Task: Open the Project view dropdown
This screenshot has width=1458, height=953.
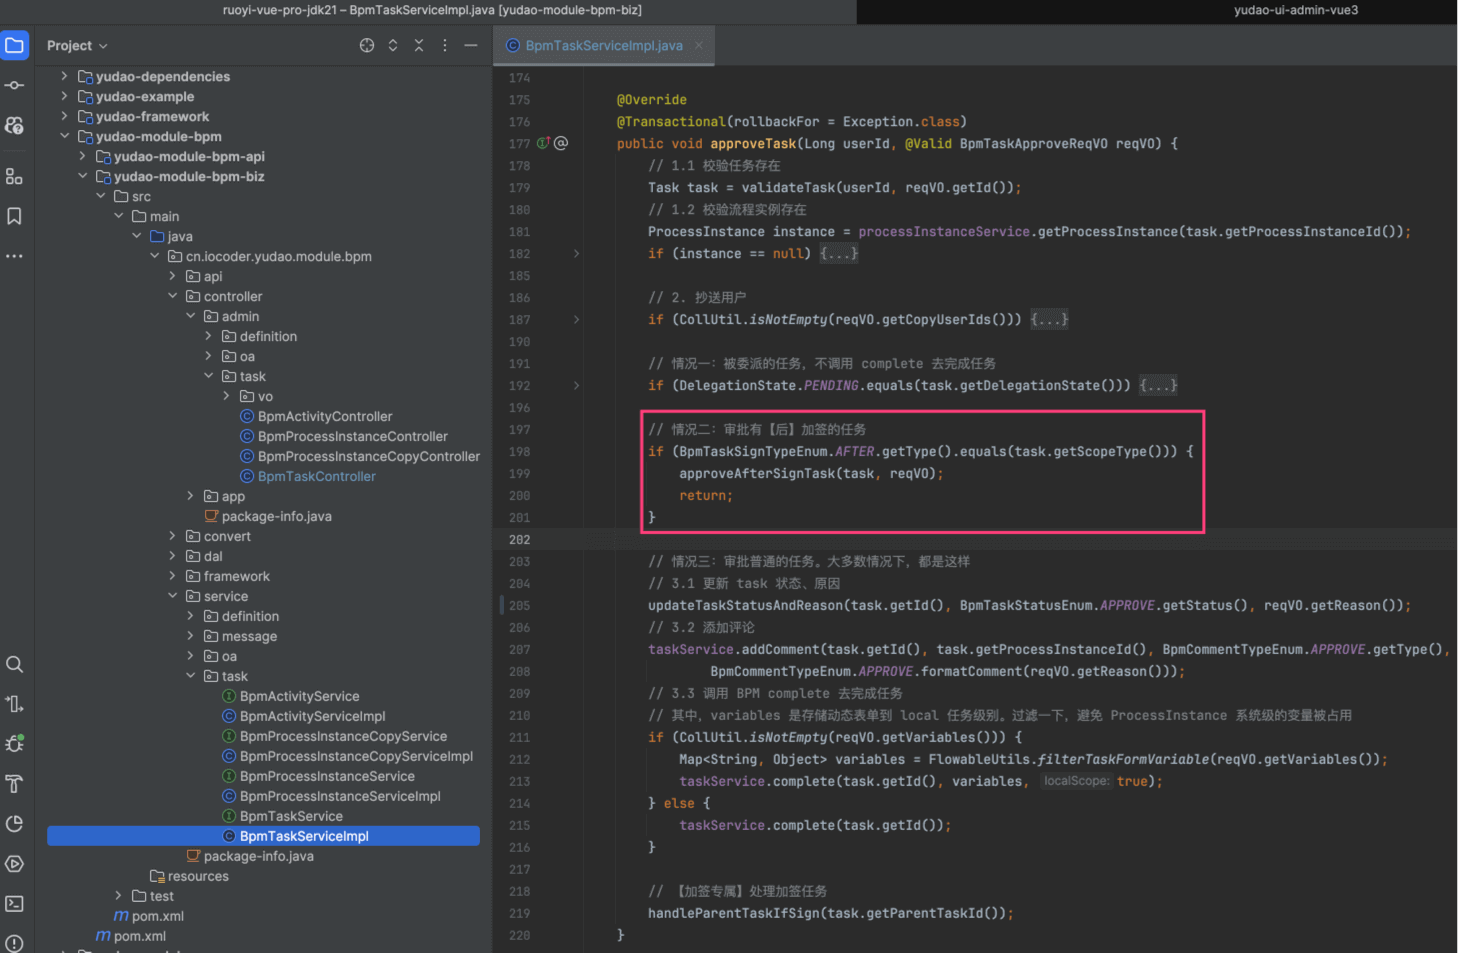Action: [77, 46]
